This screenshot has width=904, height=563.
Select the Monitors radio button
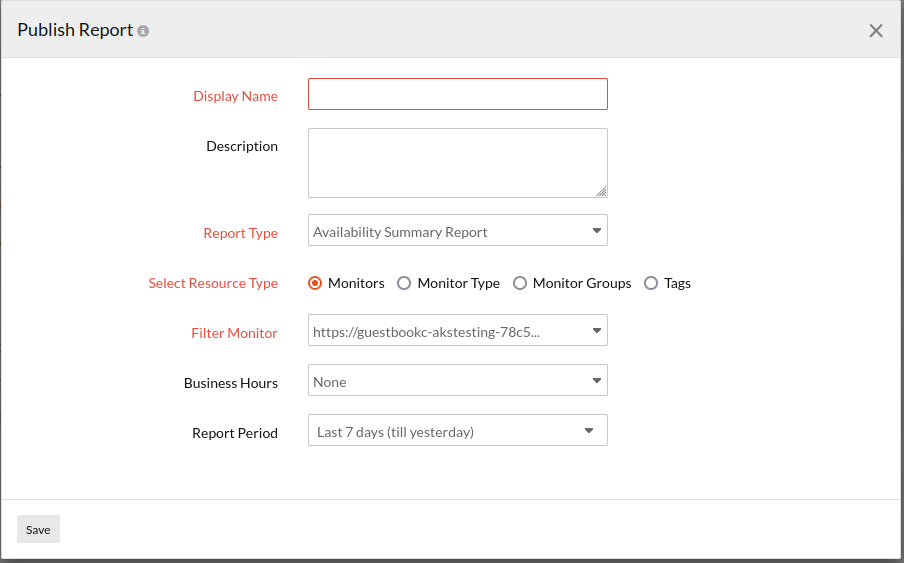point(316,283)
